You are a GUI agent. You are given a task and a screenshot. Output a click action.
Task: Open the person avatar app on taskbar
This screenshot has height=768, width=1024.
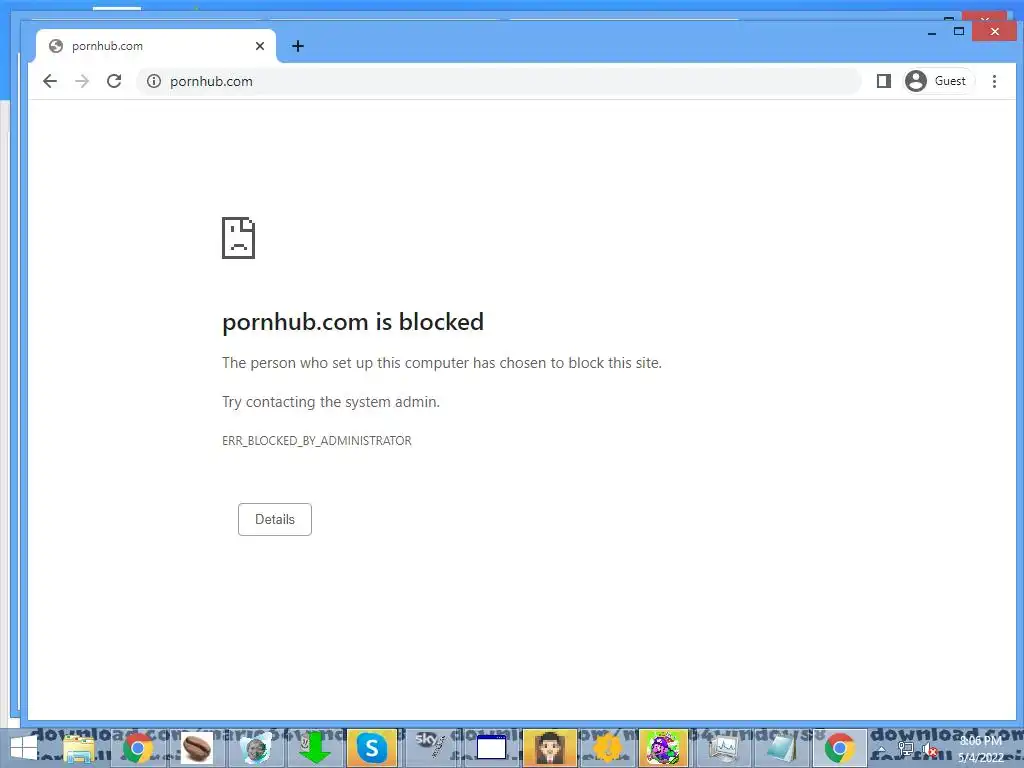click(549, 748)
